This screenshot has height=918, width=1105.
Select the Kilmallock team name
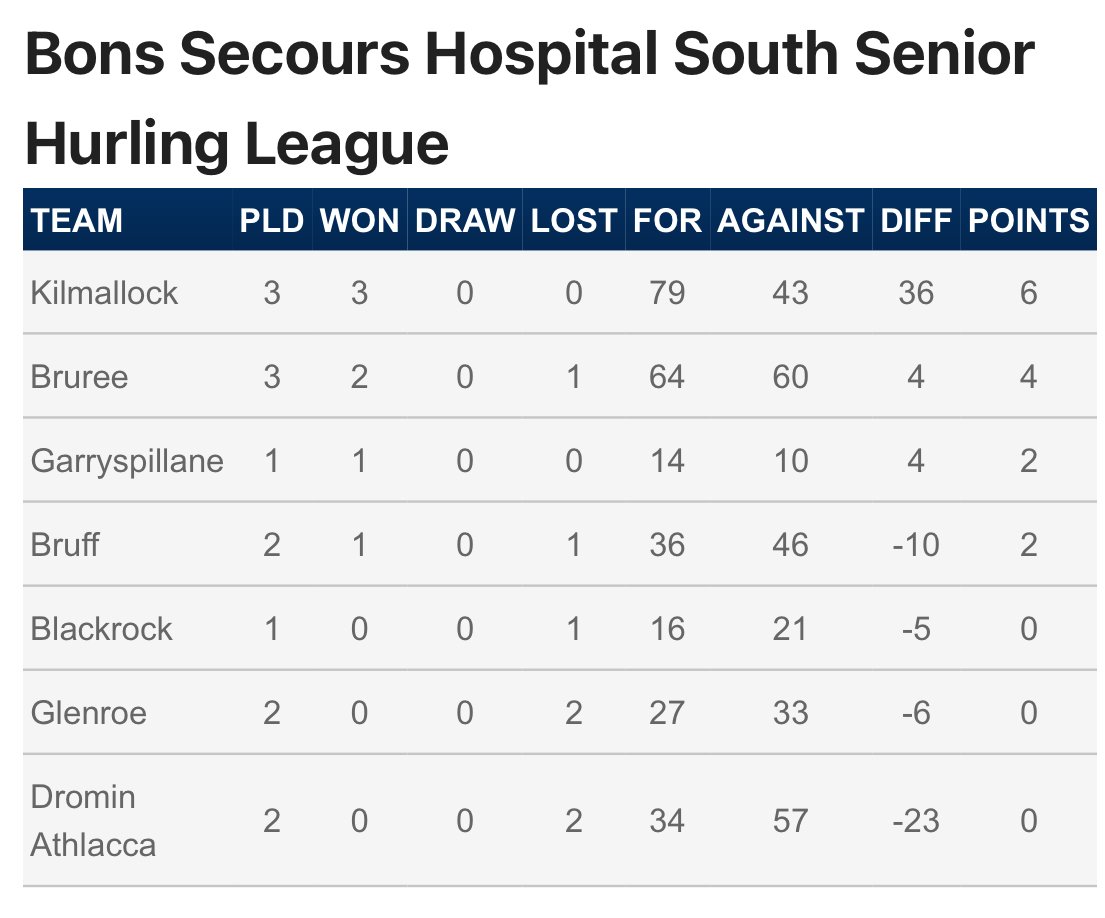click(x=104, y=293)
